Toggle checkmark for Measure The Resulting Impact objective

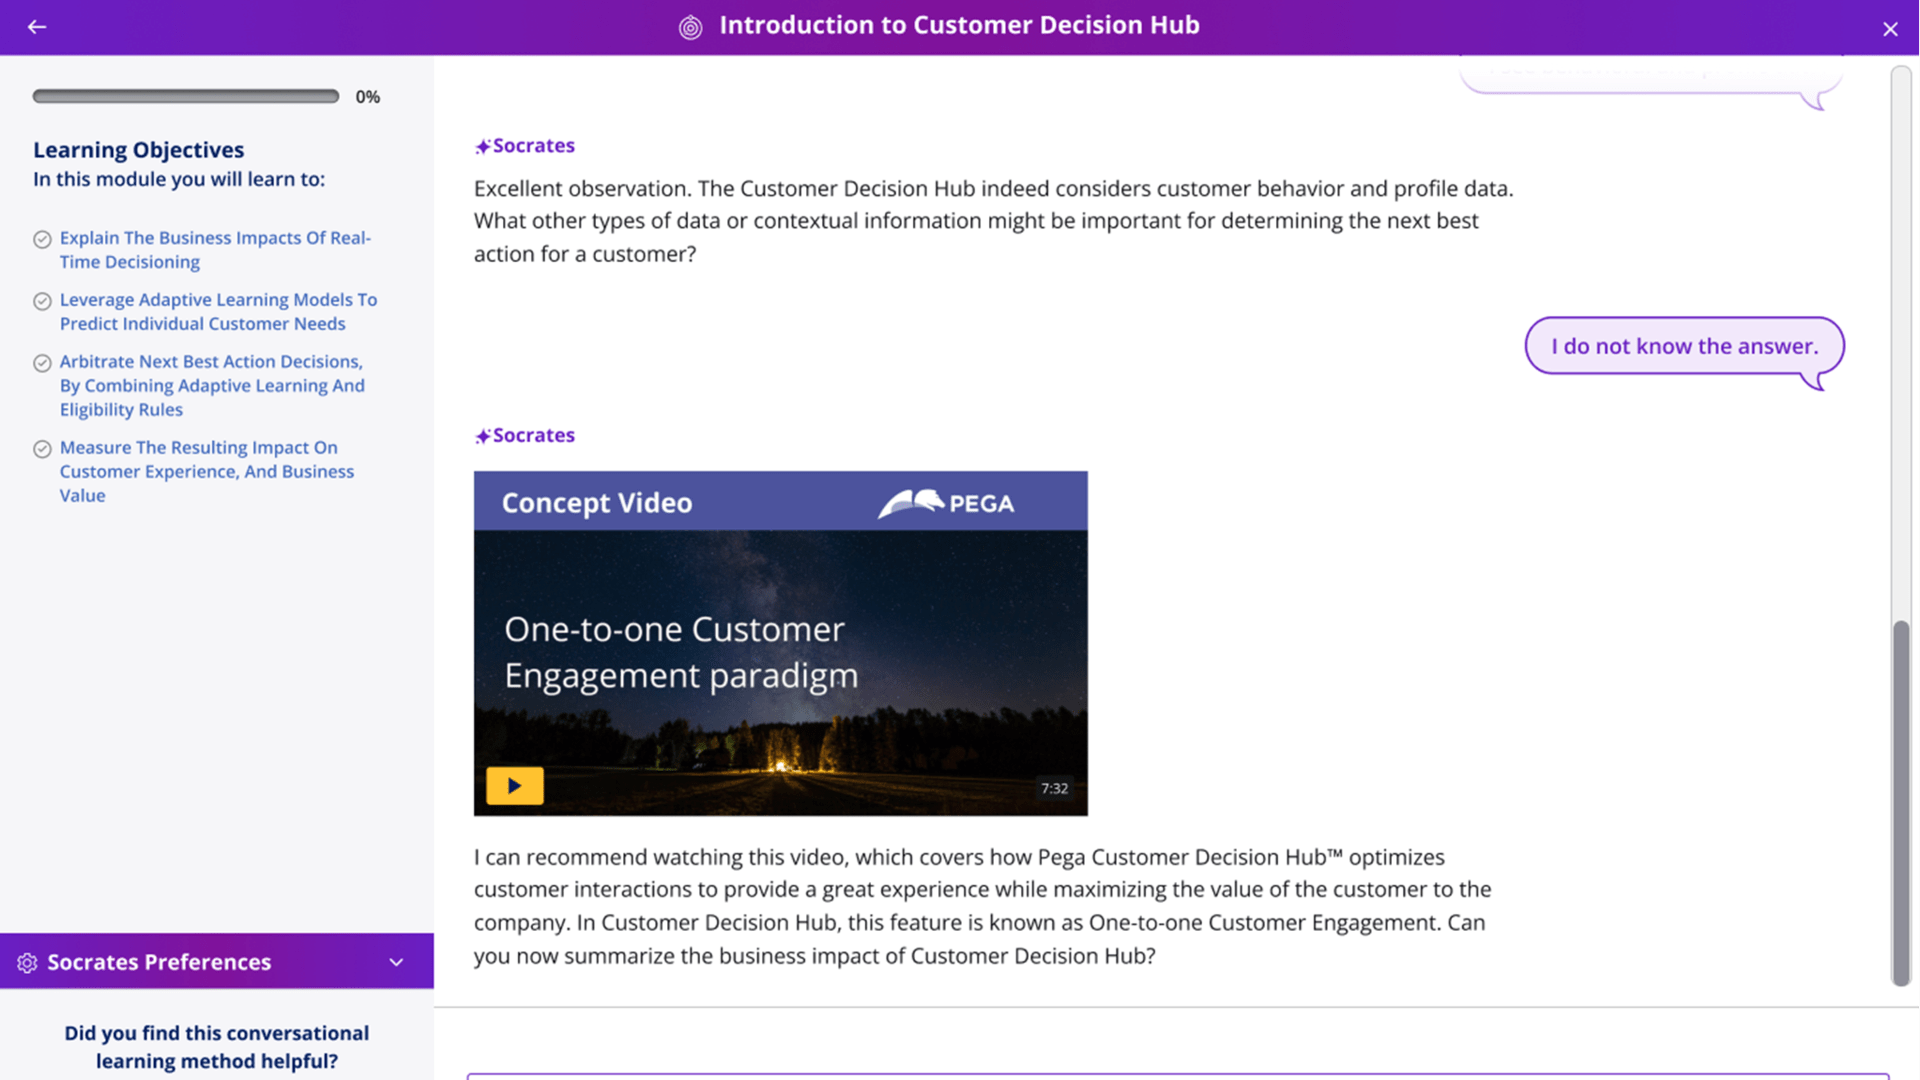pos(42,450)
